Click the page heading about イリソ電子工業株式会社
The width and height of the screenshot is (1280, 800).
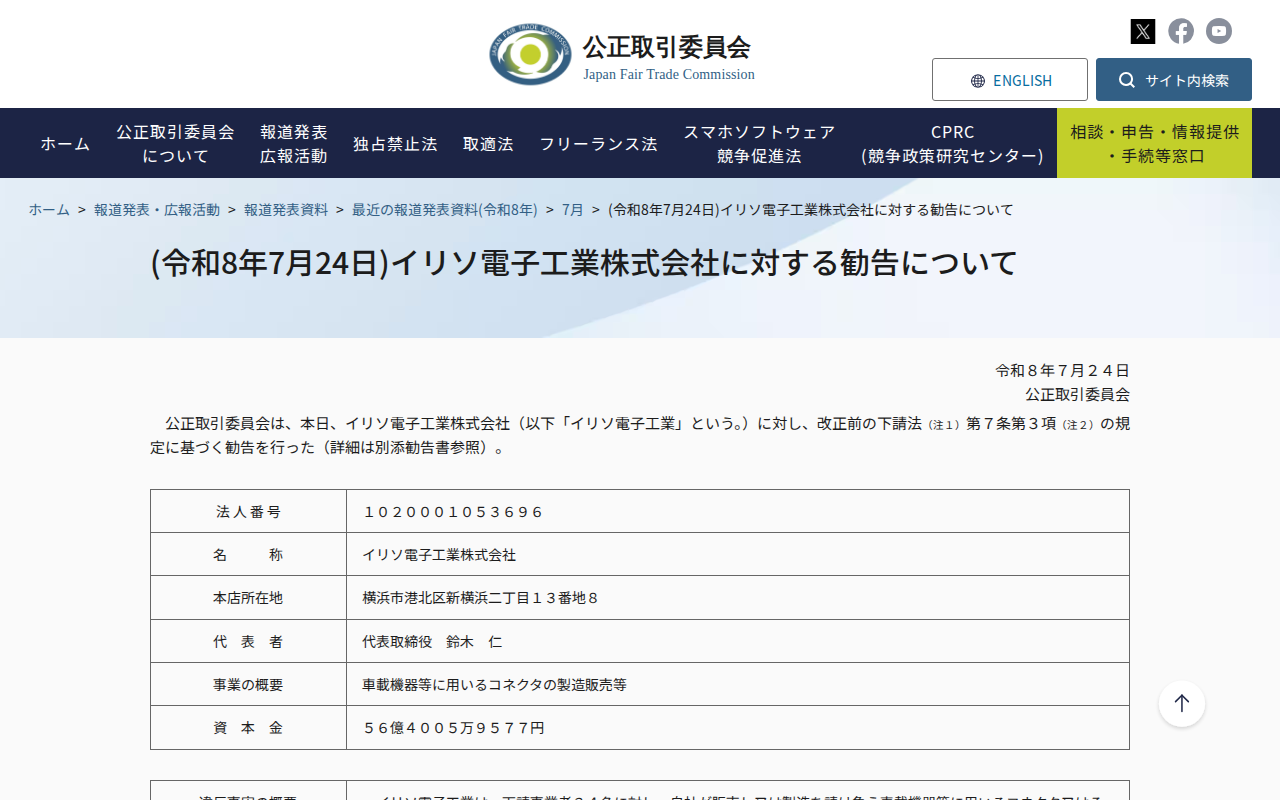tap(584, 263)
